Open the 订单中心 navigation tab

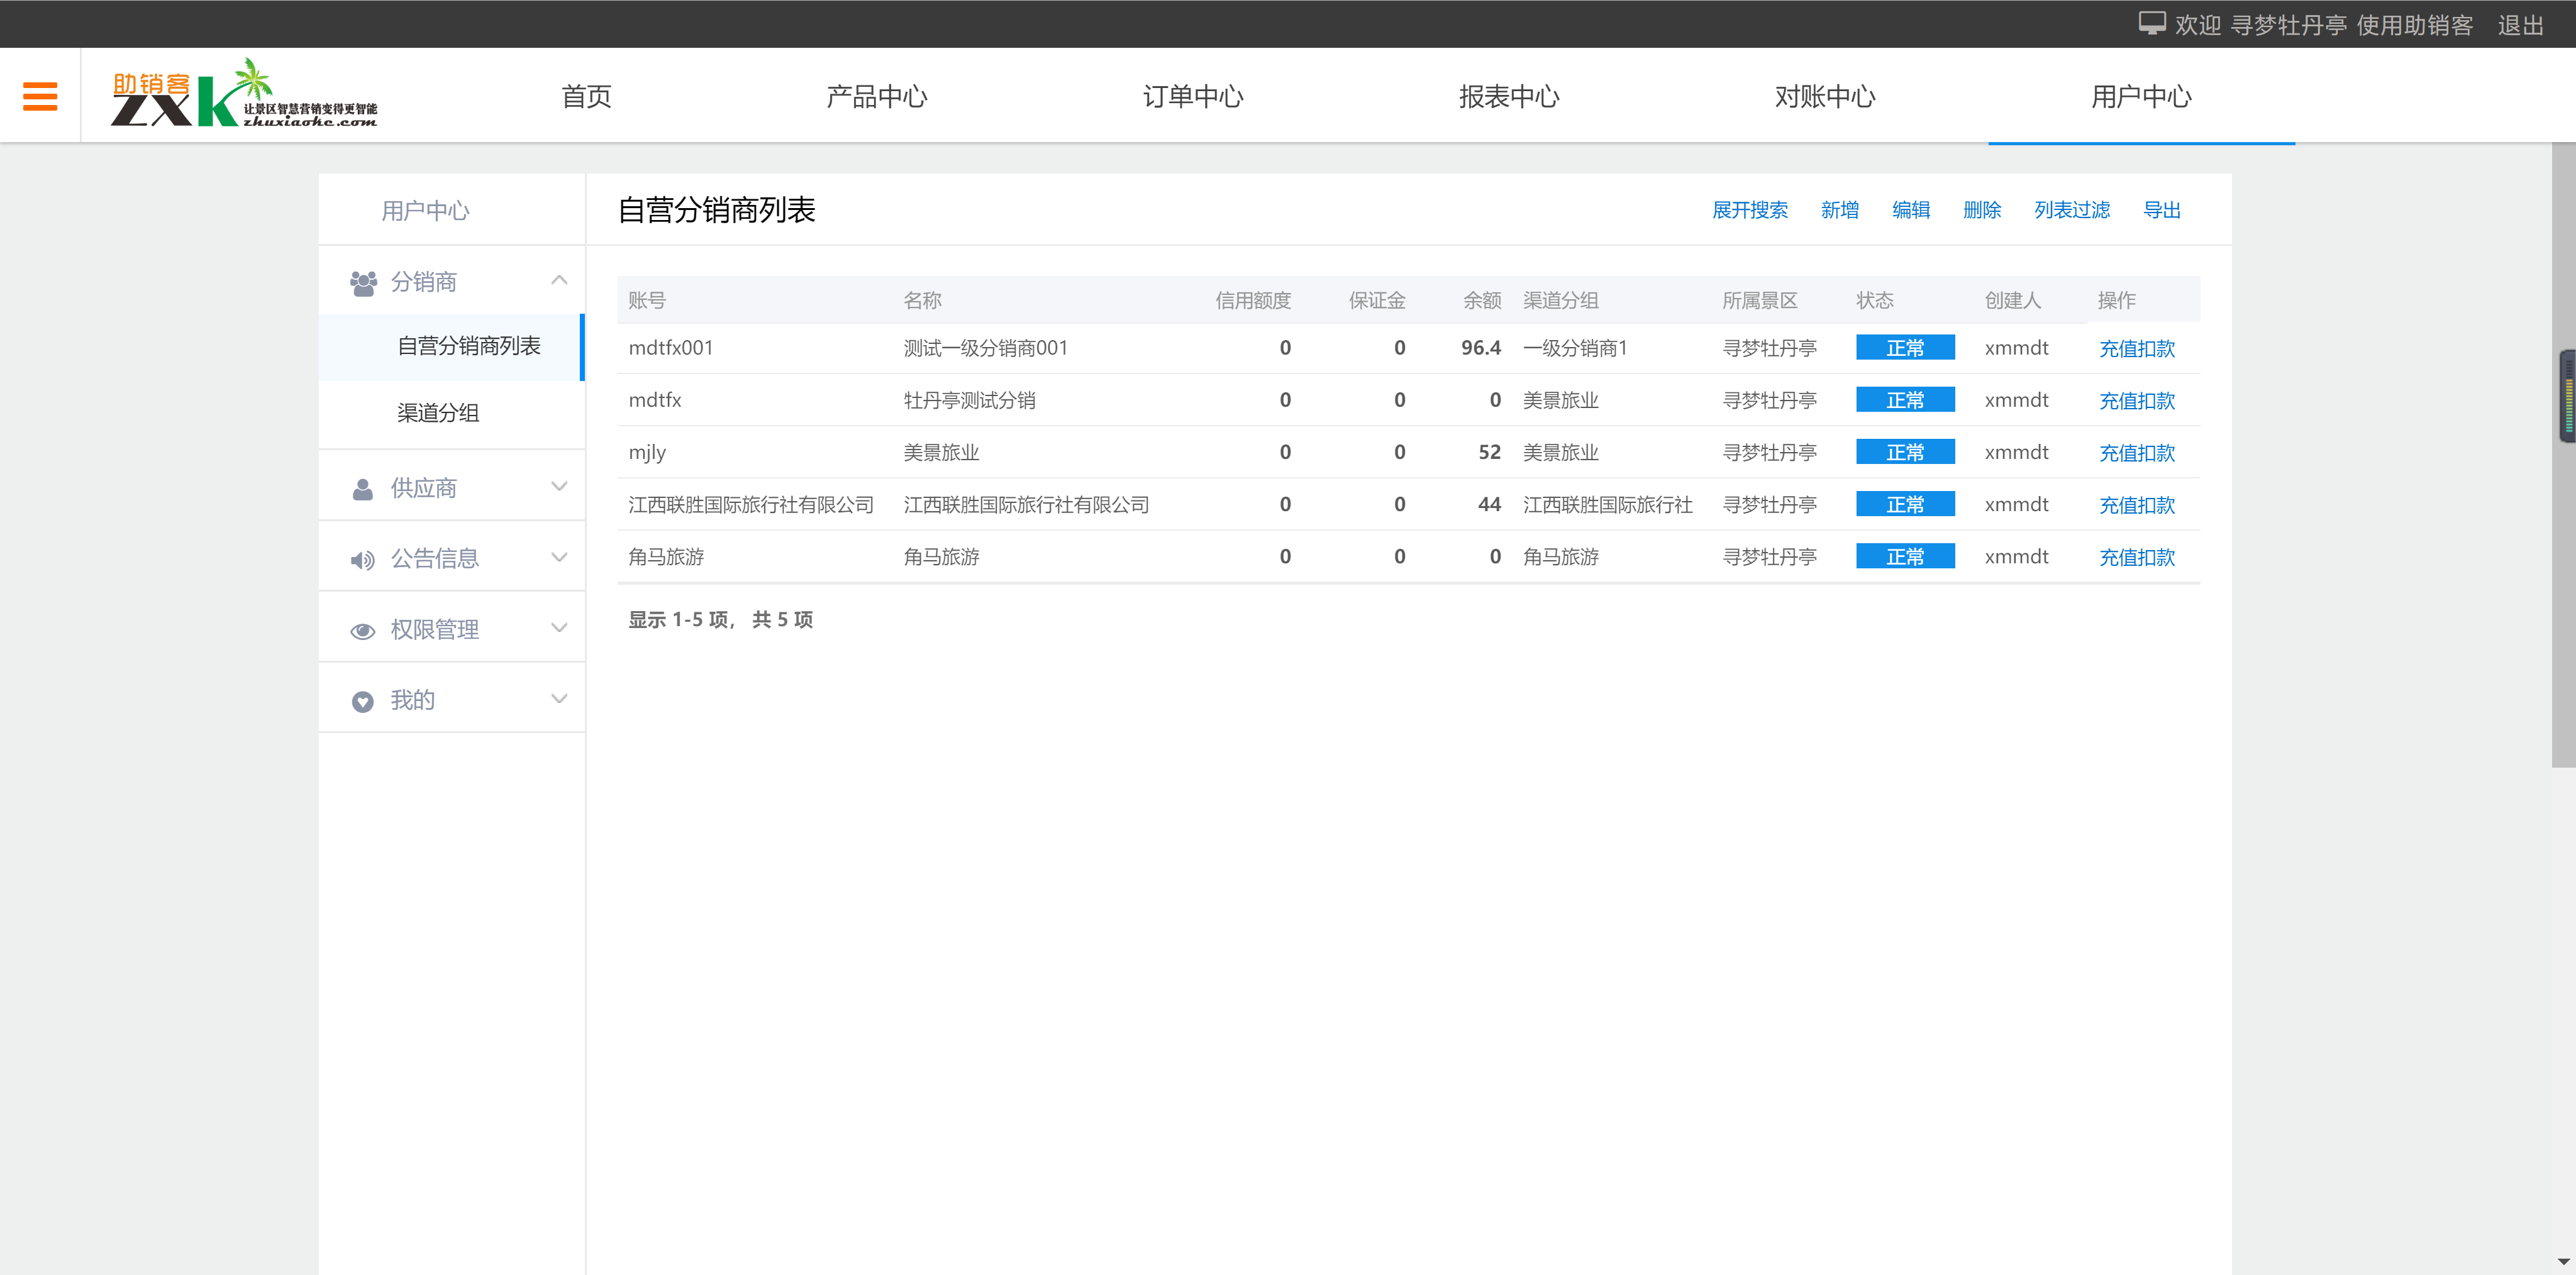[1193, 97]
